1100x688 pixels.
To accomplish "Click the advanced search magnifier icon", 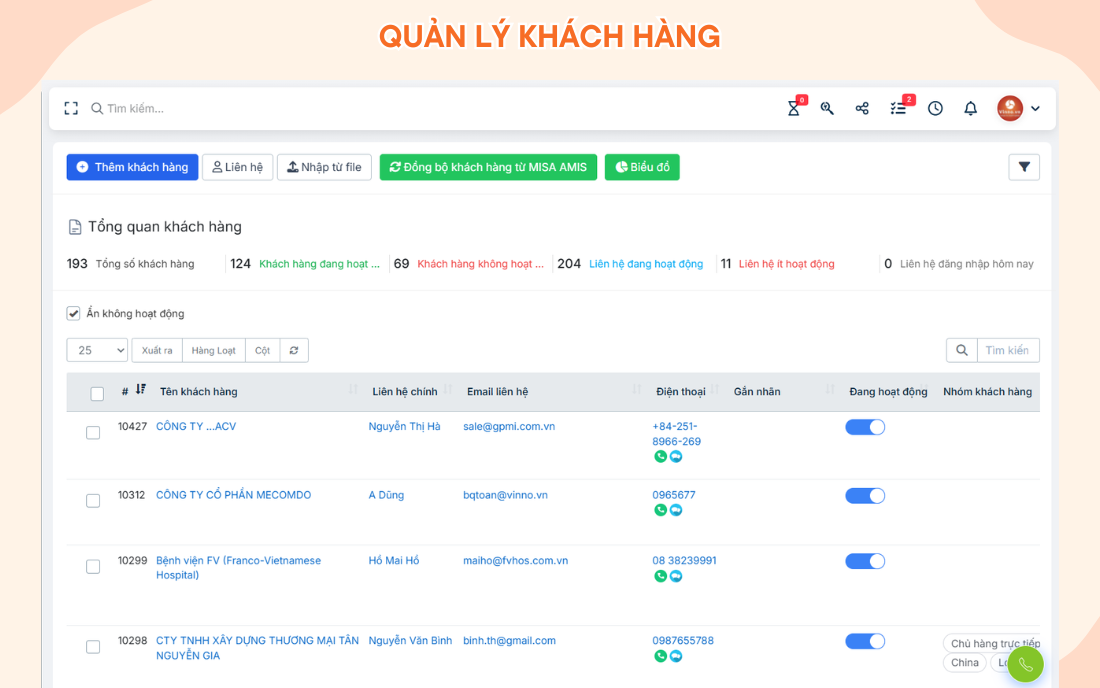I will coord(827,107).
